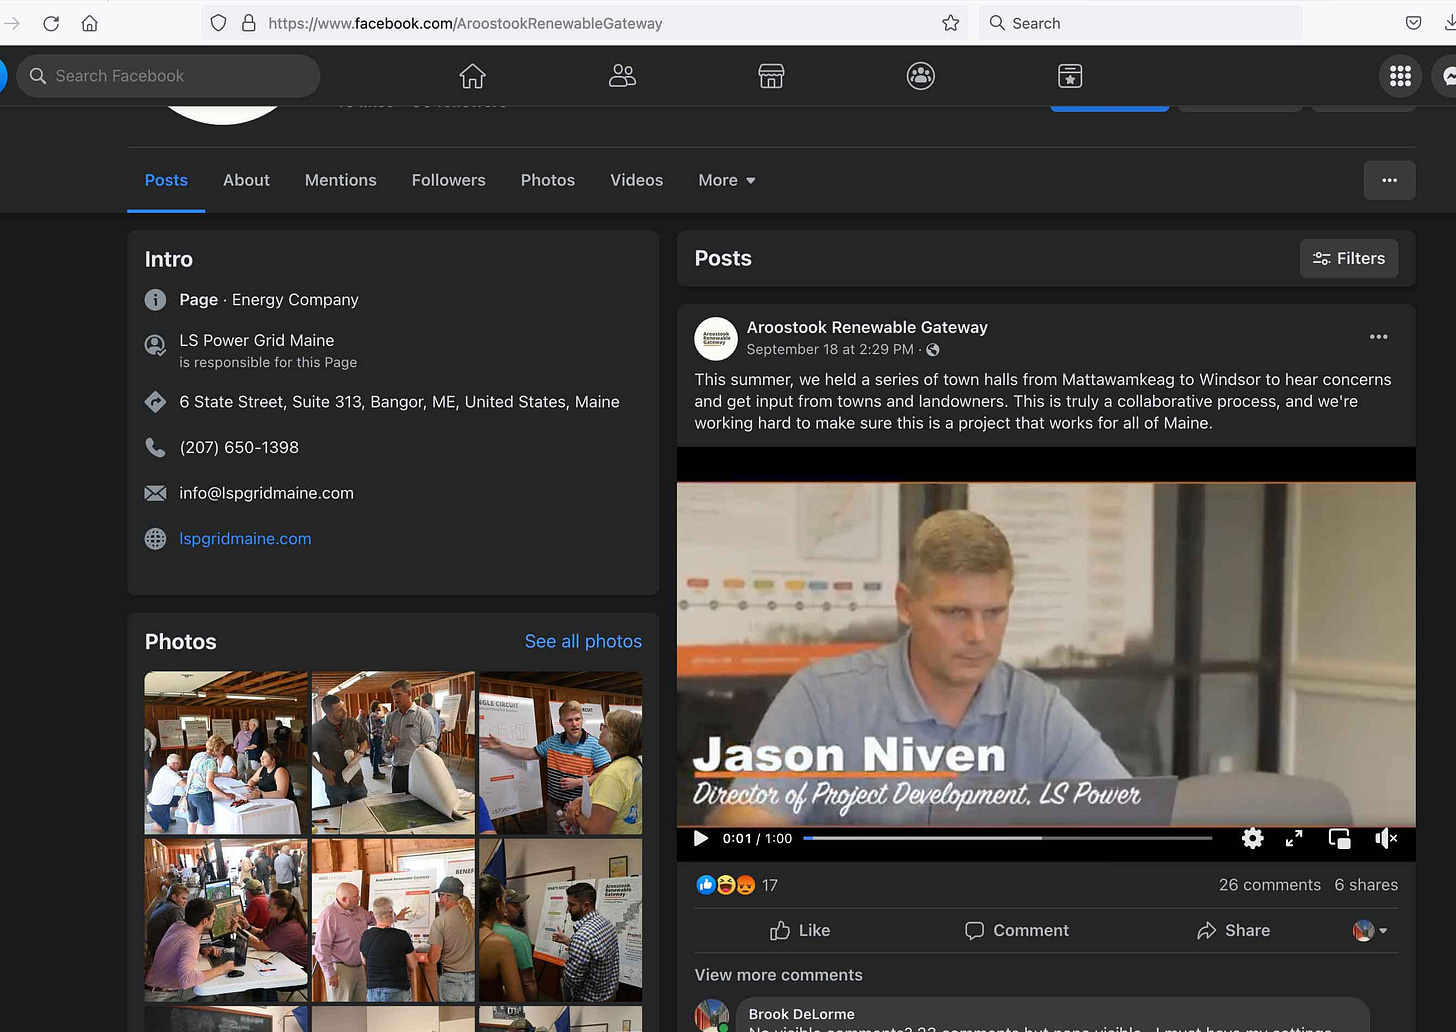Click the public audience globe icon
This screenshot has height=1032, width=1456.
tap(933, 350)
